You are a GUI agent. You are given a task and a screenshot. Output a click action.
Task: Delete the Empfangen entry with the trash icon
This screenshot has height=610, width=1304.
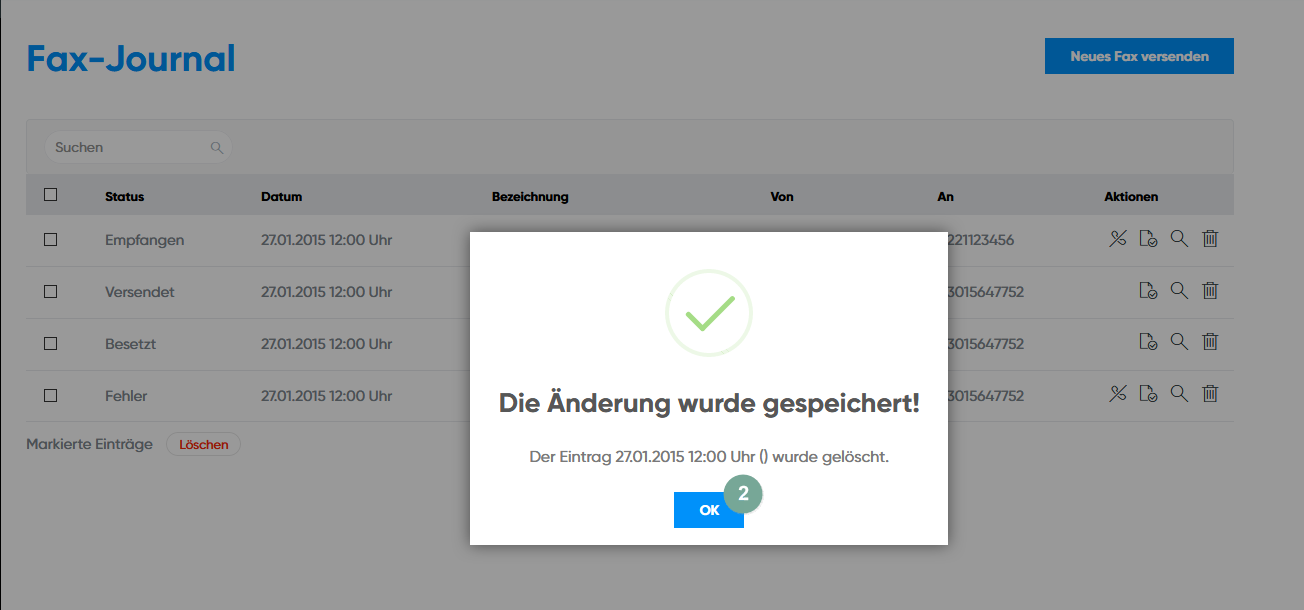point(1210,239)
